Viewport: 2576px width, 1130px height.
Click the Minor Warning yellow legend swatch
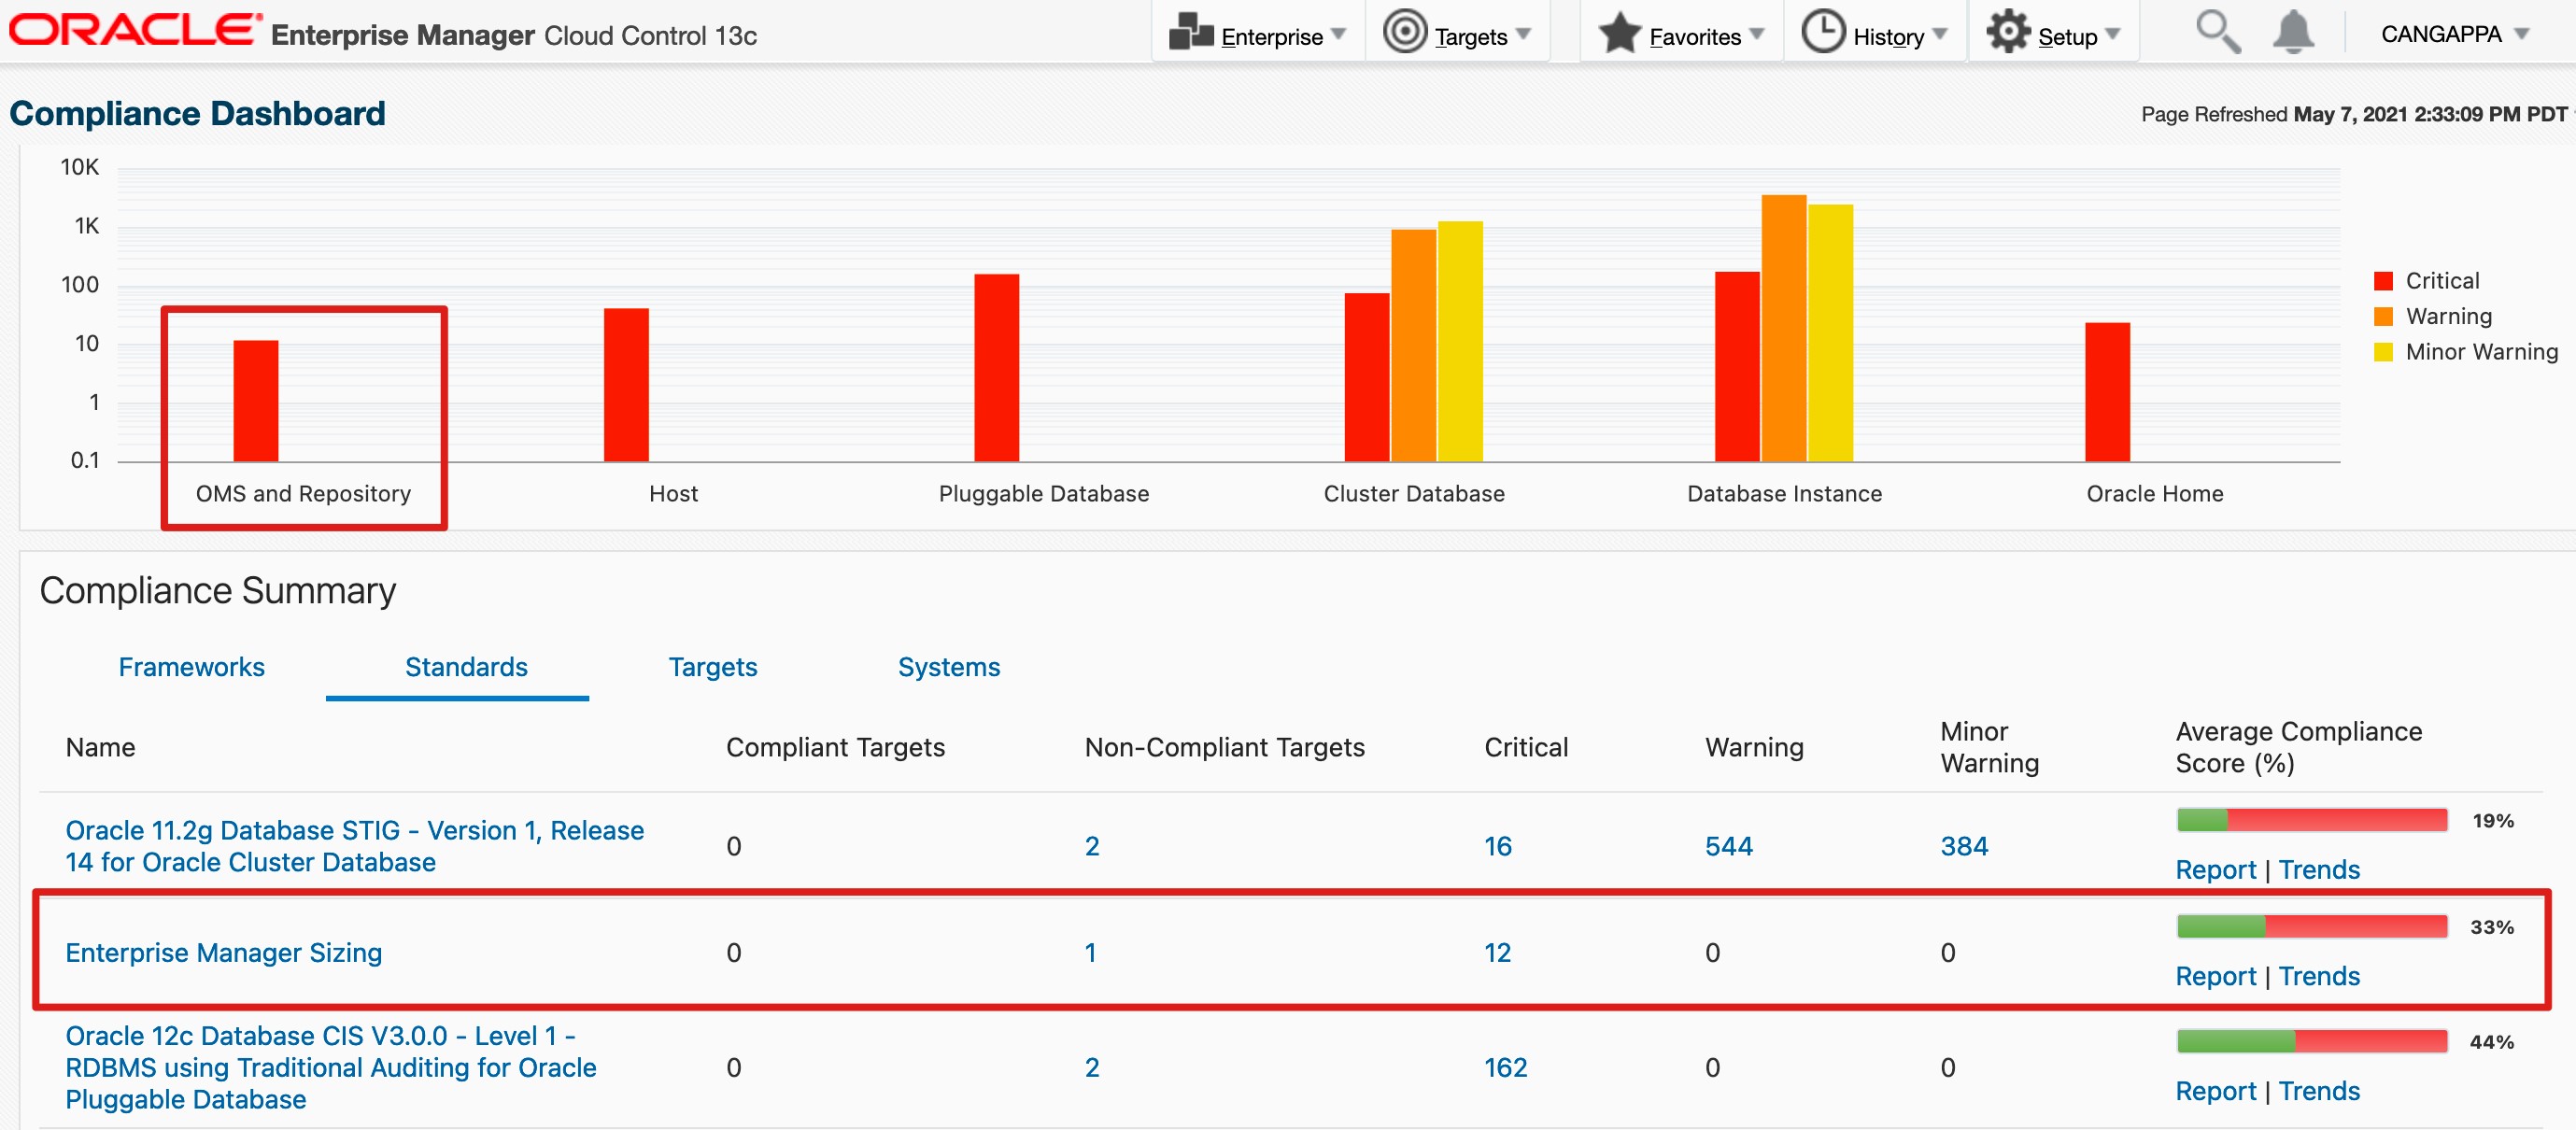2383,352
